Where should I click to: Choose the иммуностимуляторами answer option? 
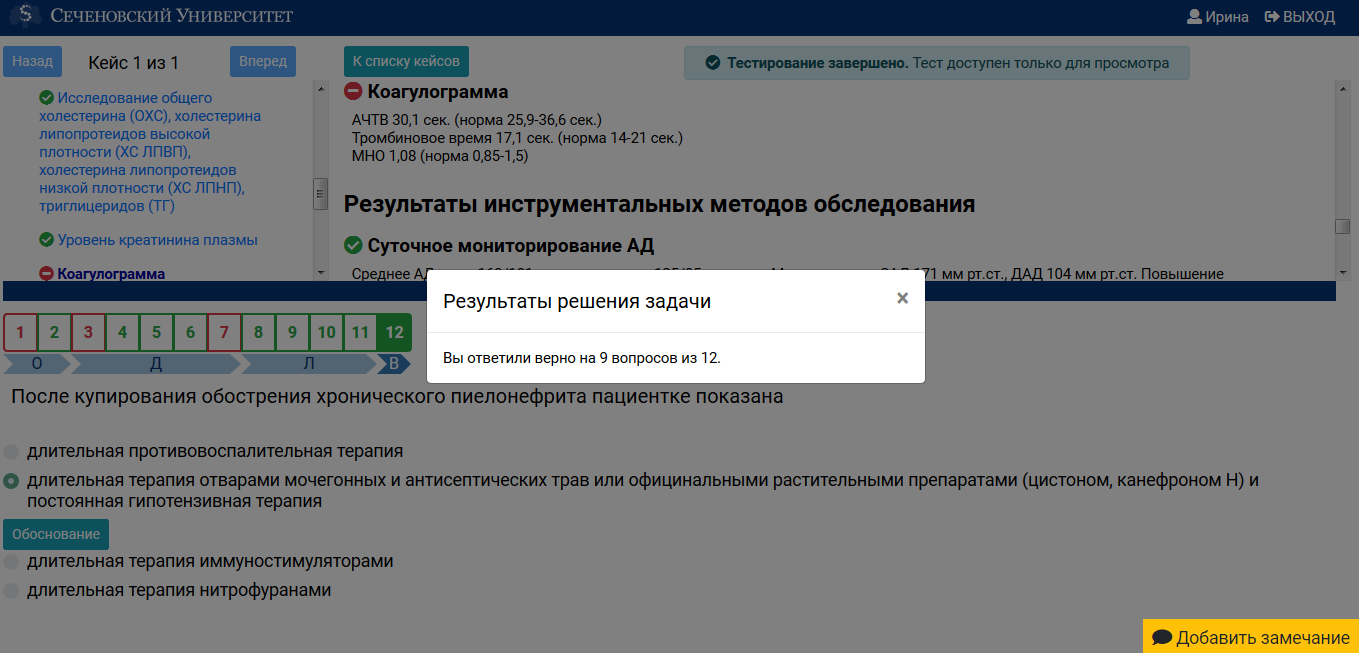coord(9,561)
